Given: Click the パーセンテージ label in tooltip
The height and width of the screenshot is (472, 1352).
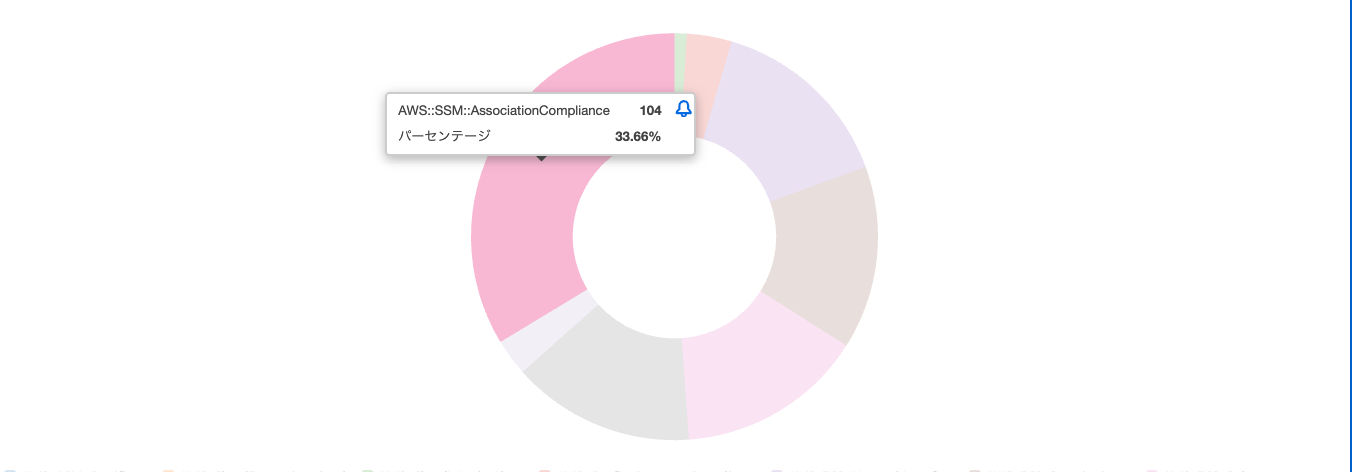Looking at the screenshot, I should click(445, 136).
